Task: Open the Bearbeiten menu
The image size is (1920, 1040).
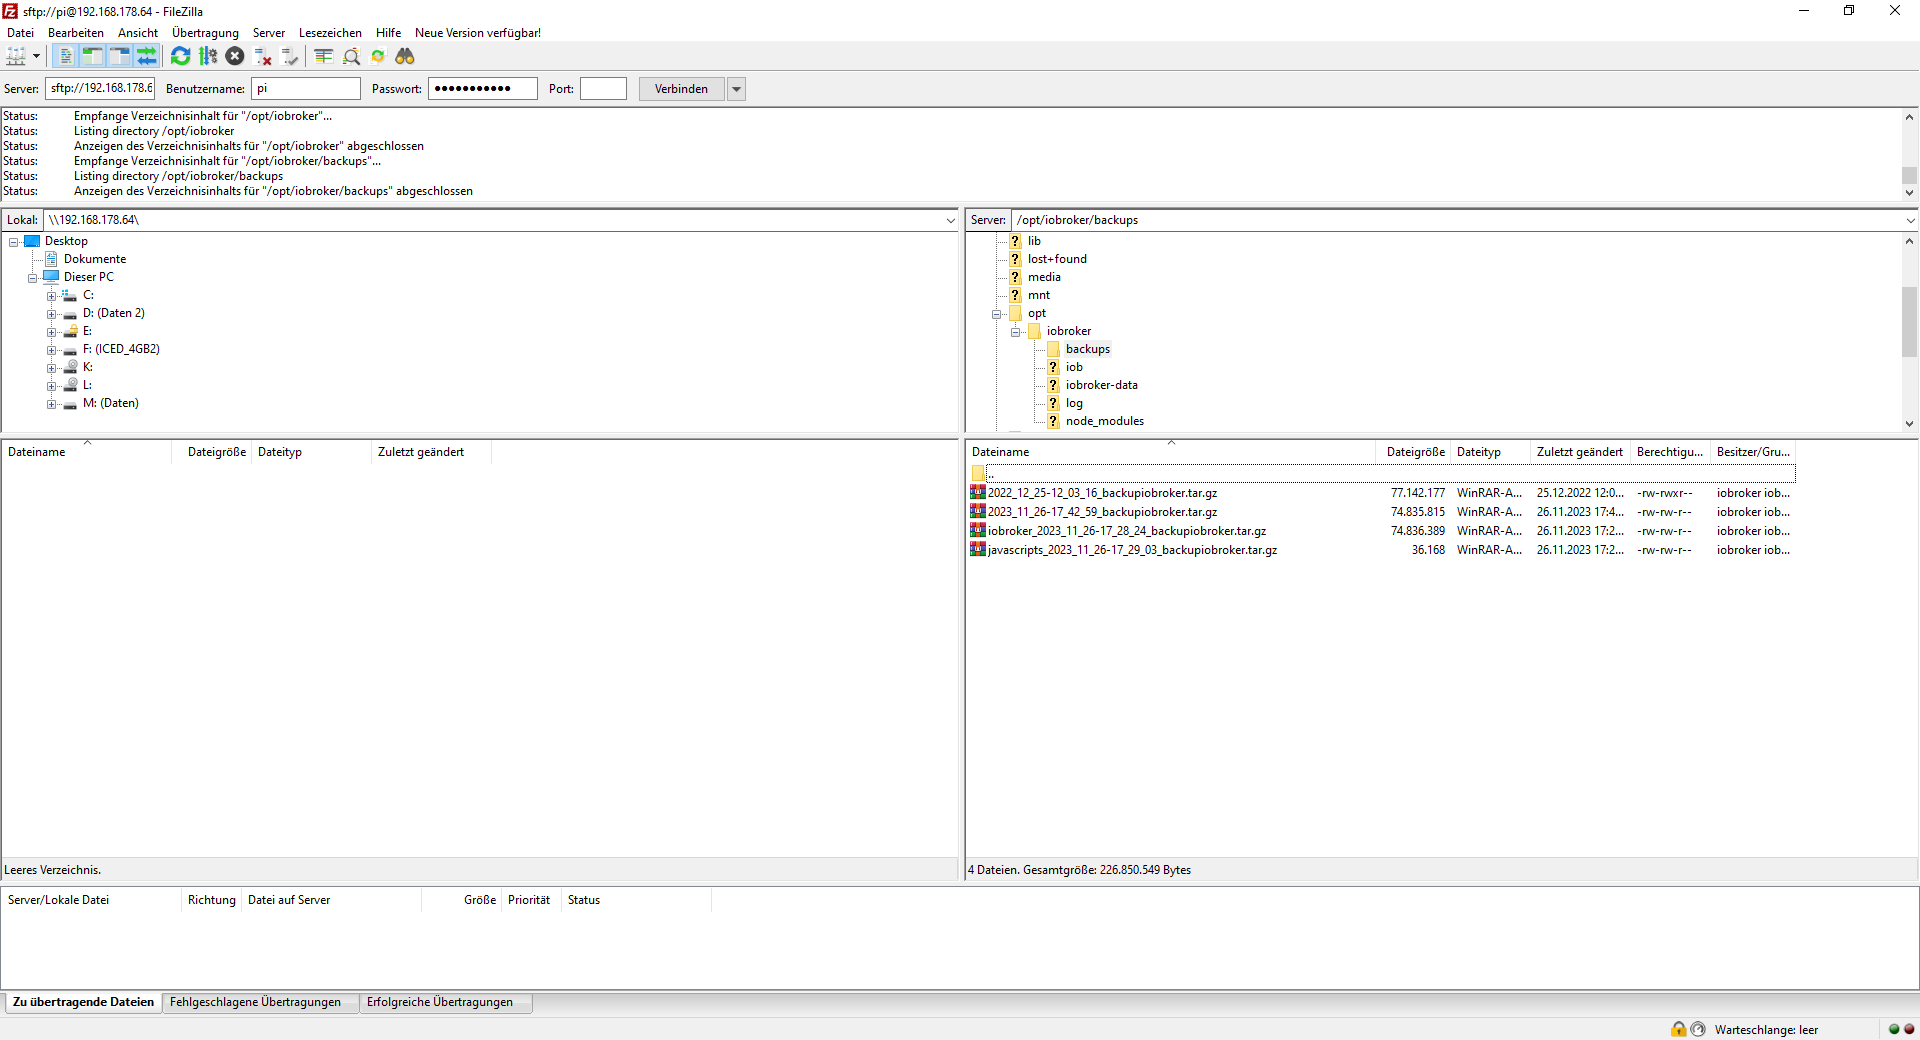Action: [x=76, y=33]
